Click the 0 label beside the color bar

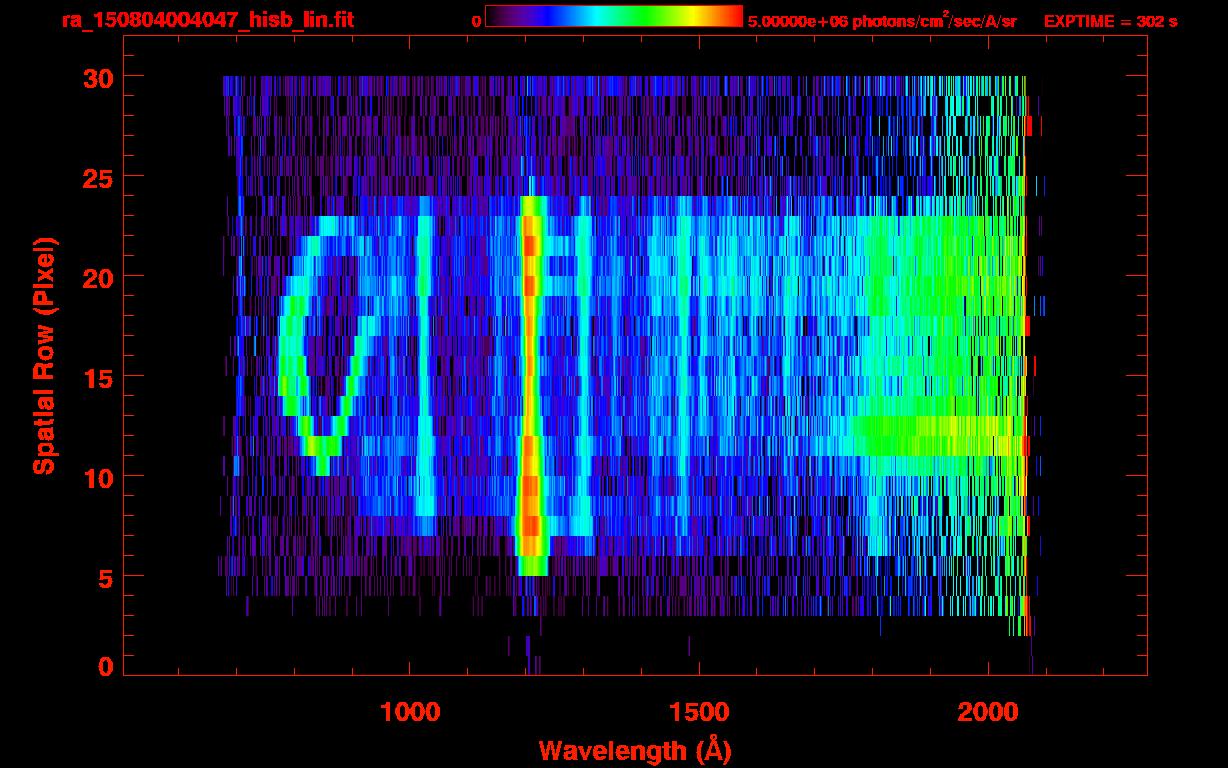point(476,21)
